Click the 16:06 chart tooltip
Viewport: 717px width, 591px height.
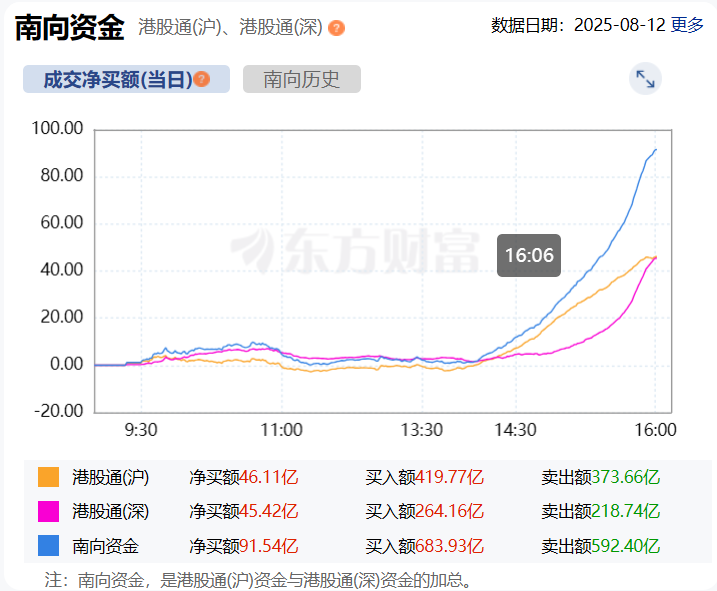(529, 255)
